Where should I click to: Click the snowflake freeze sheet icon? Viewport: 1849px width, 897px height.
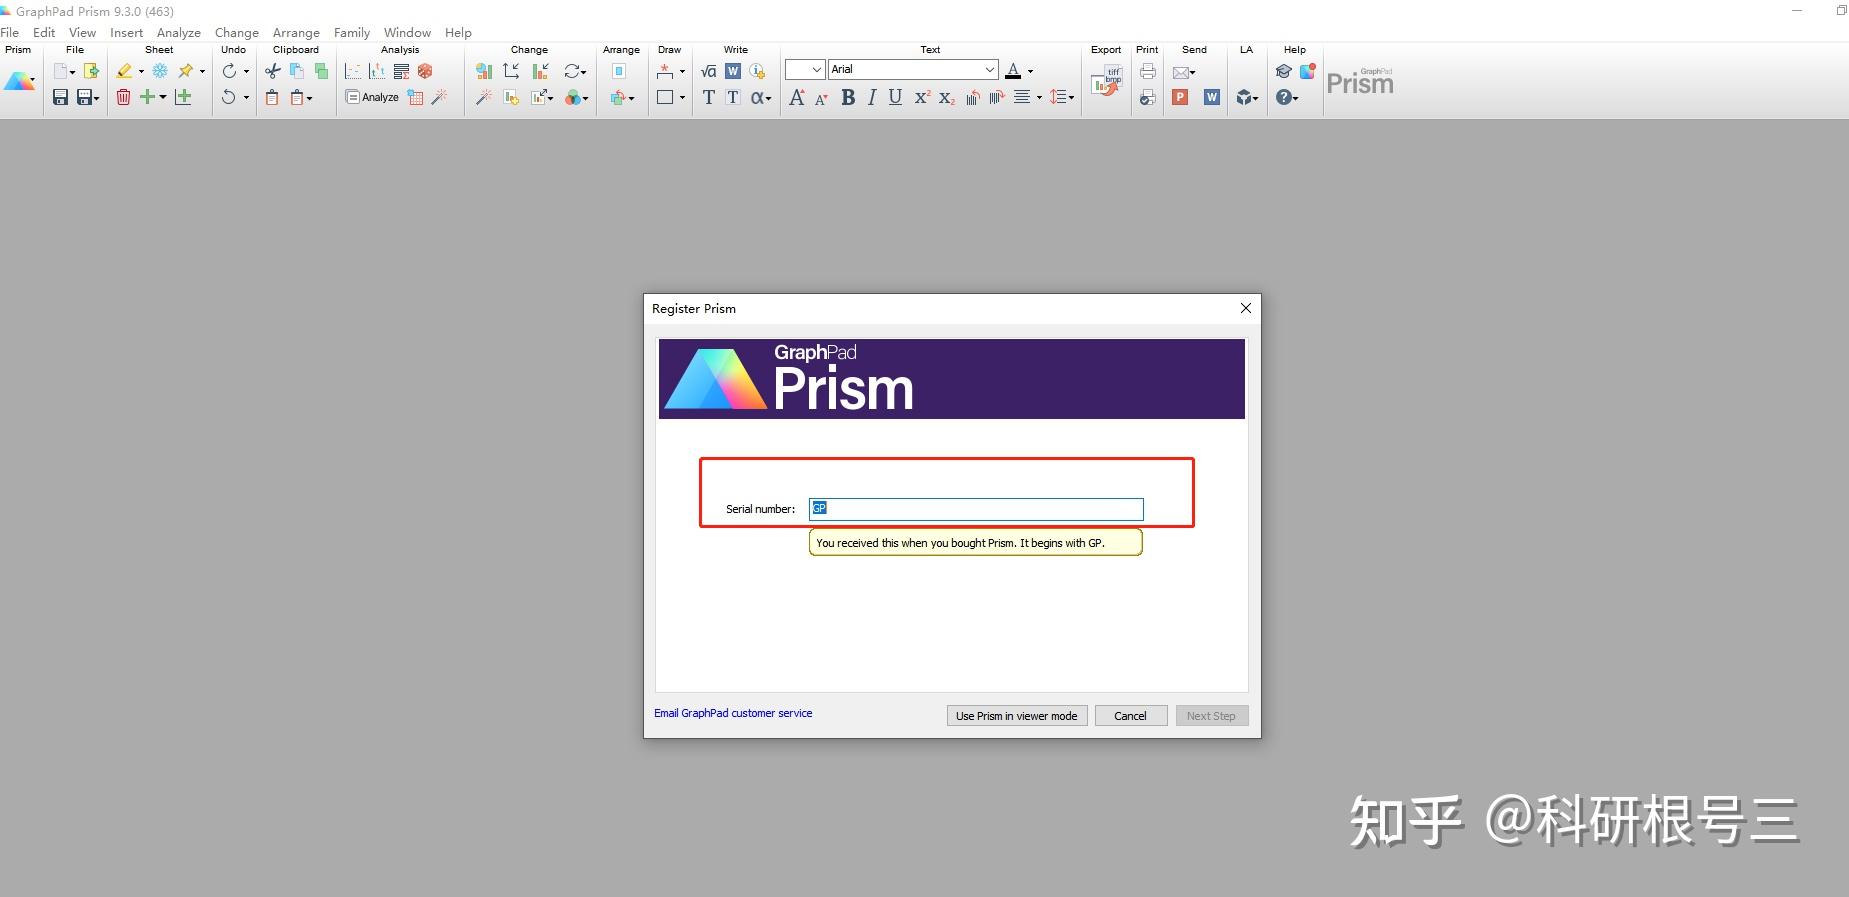click(160, 71)
